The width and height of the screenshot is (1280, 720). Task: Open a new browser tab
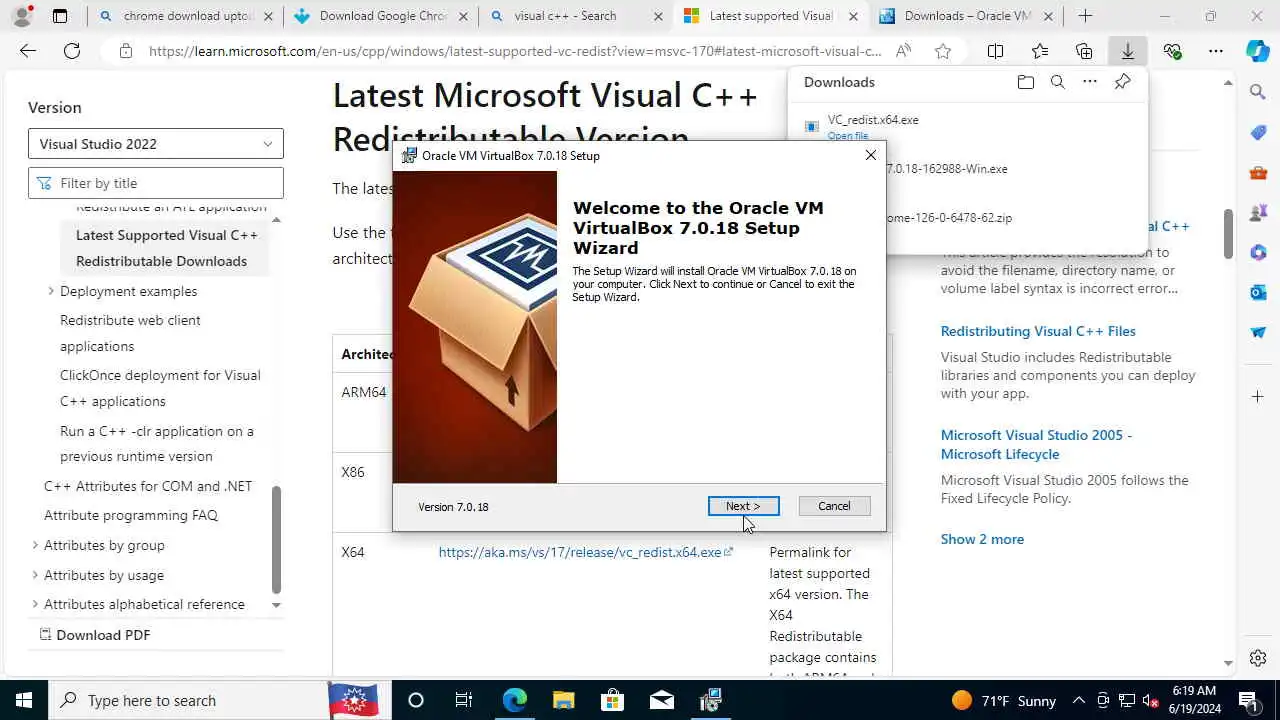click(1085, 16)
